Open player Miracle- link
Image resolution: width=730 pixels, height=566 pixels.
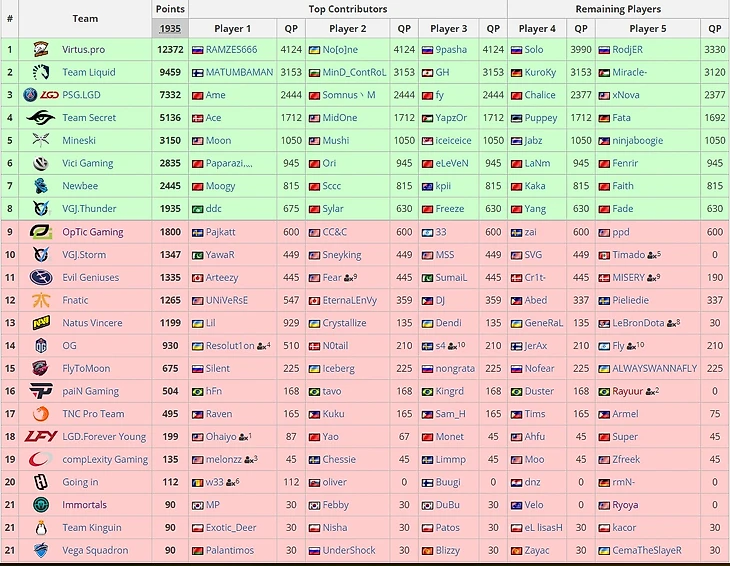(629, 72)
